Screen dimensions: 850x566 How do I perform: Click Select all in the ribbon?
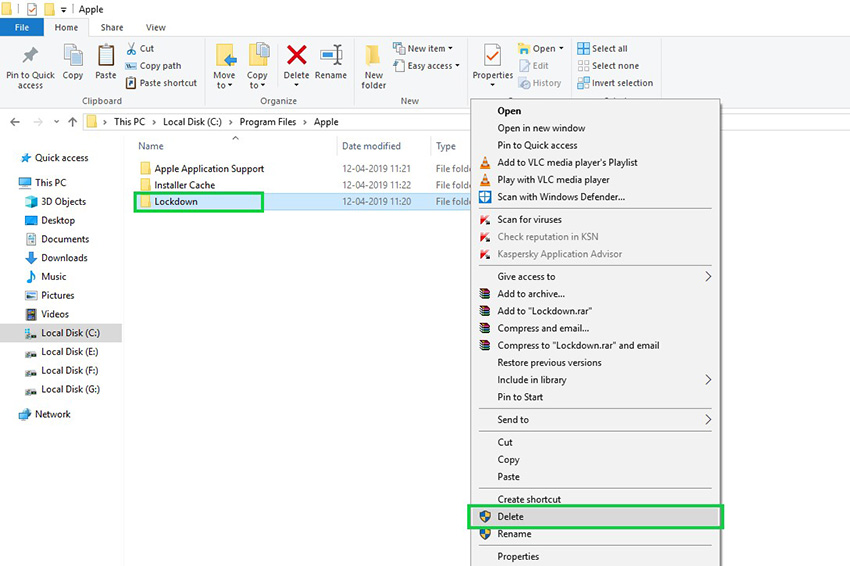click(x=609, y=48)
